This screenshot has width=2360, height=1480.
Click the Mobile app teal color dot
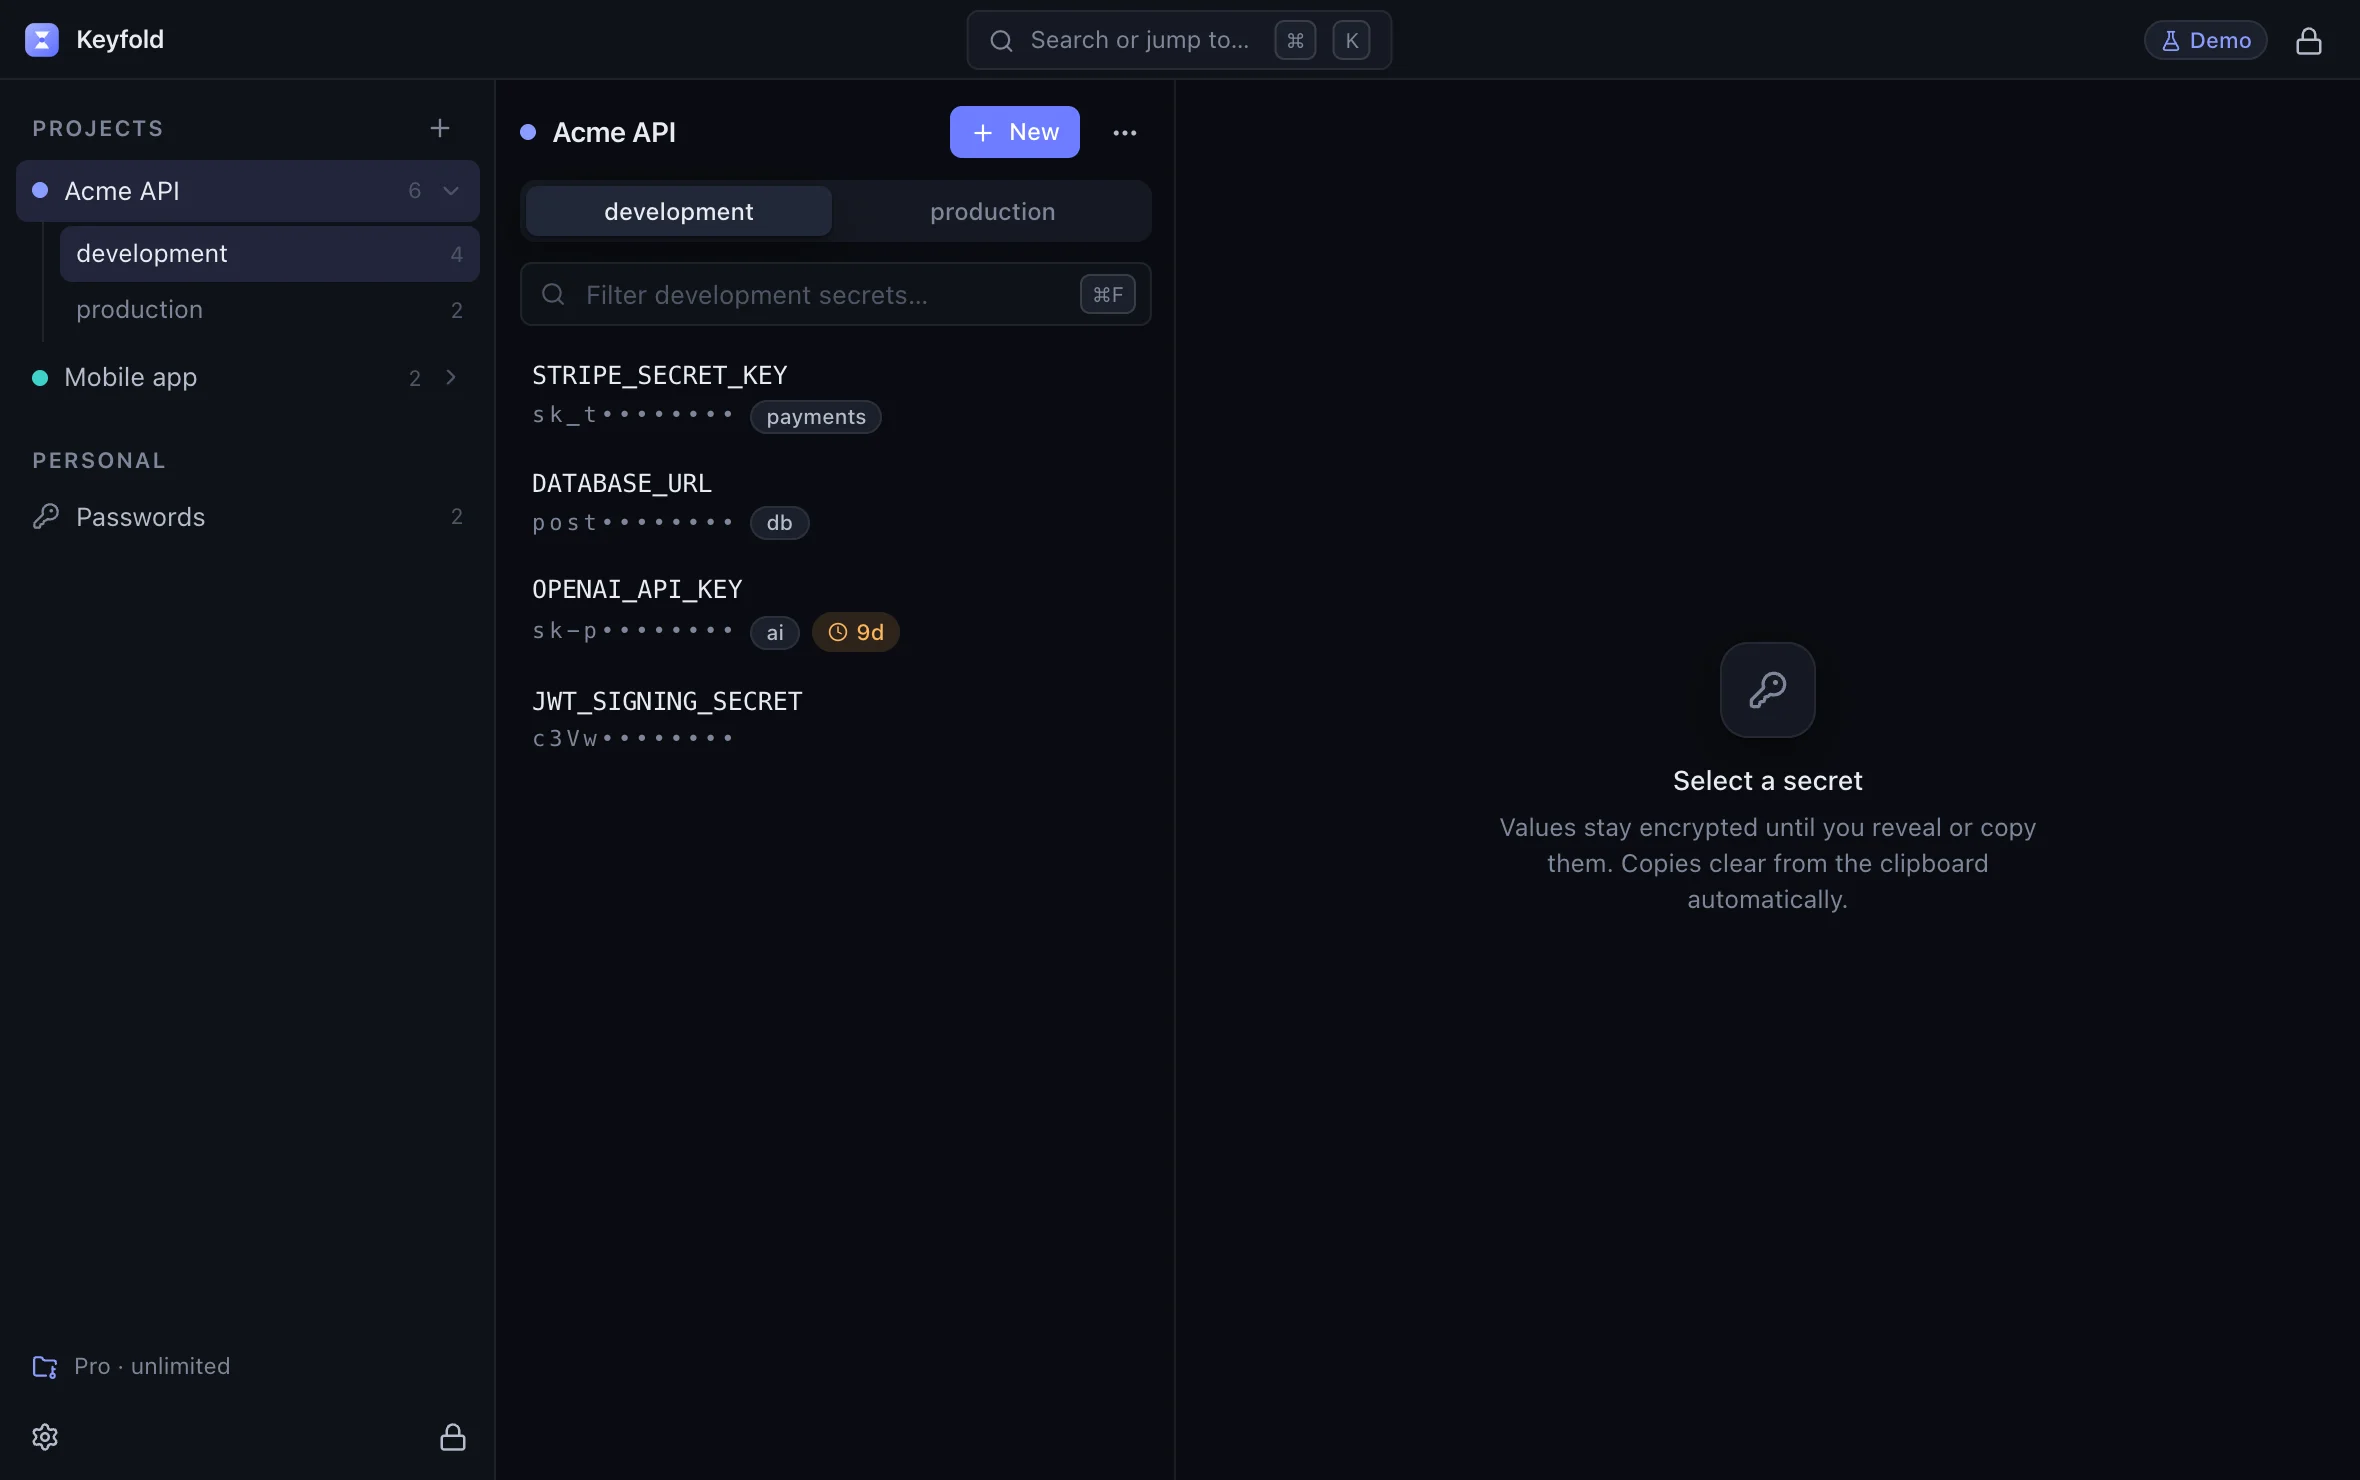40,377
